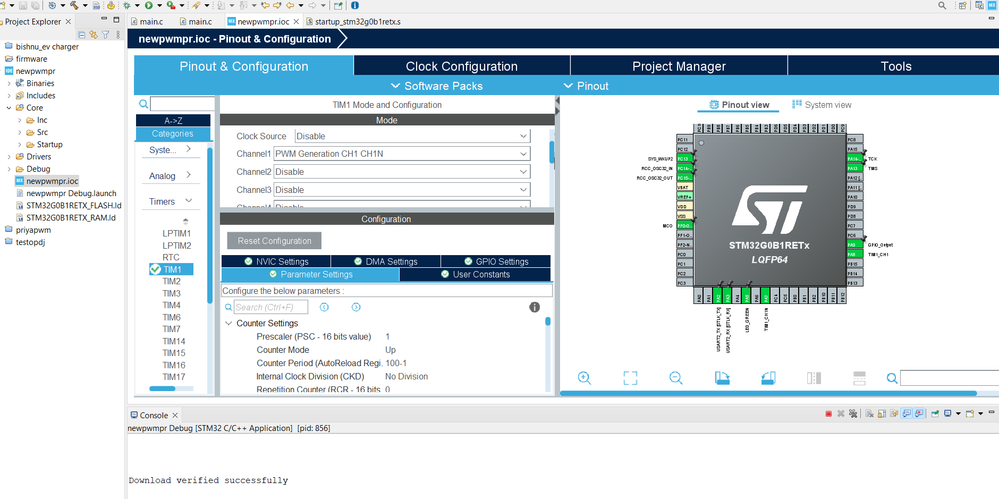
Task: Open the startup_stm32g0b1retx.s editor tab
Action: pyautogui.click(x=354, y=21)
